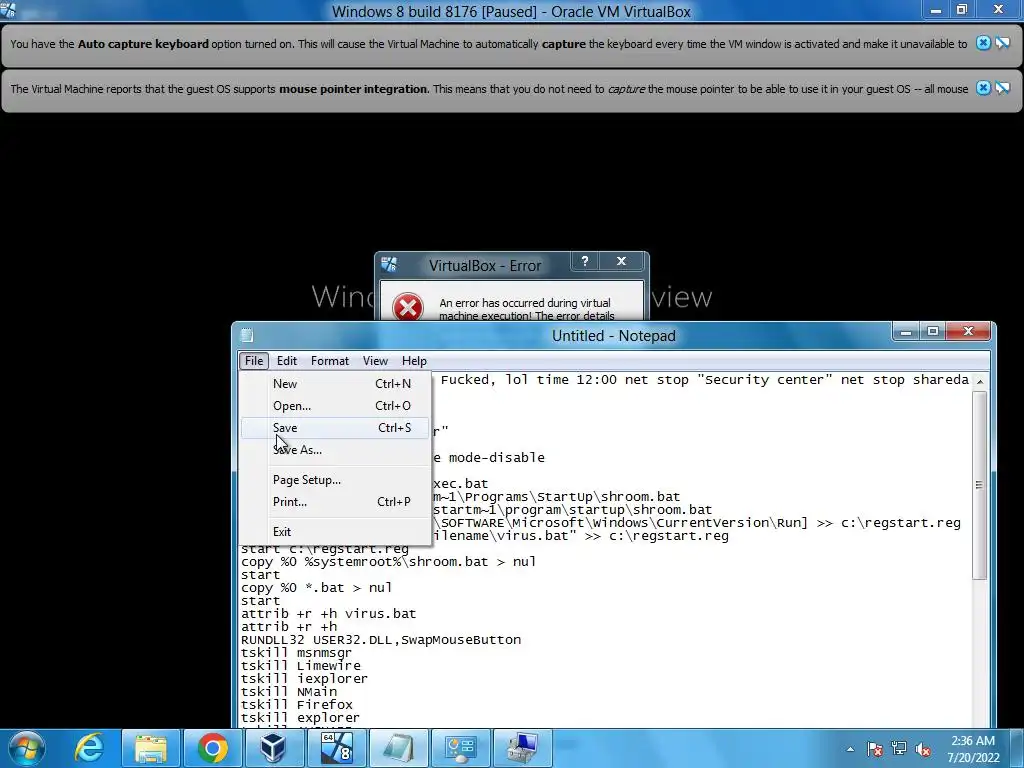This screenshot has width=1024, height=768.
Task: Dismiss the Auto capture keyboard notification
Action: coord(983,43)
